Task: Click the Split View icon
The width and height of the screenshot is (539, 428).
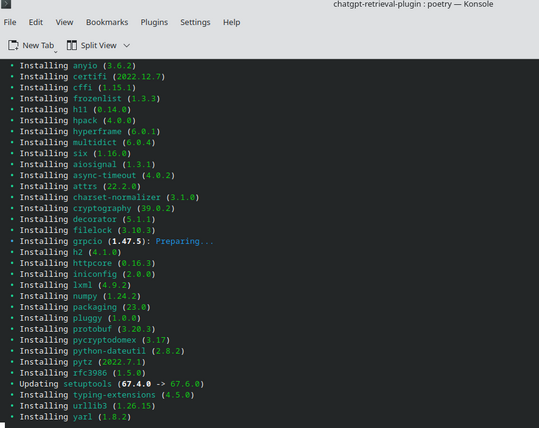Action: click(x=72, y=45)
